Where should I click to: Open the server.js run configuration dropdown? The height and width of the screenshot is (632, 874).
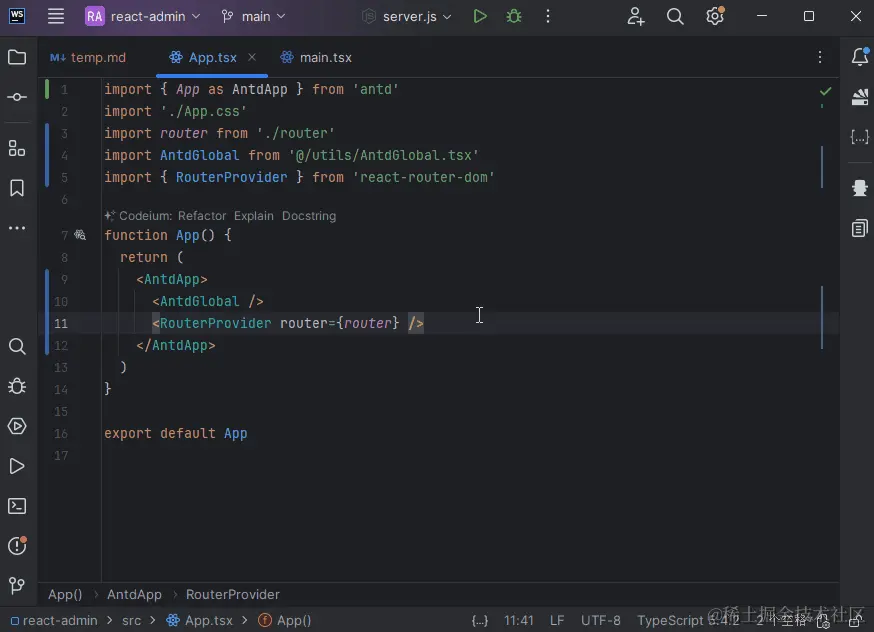coord(407,16)
